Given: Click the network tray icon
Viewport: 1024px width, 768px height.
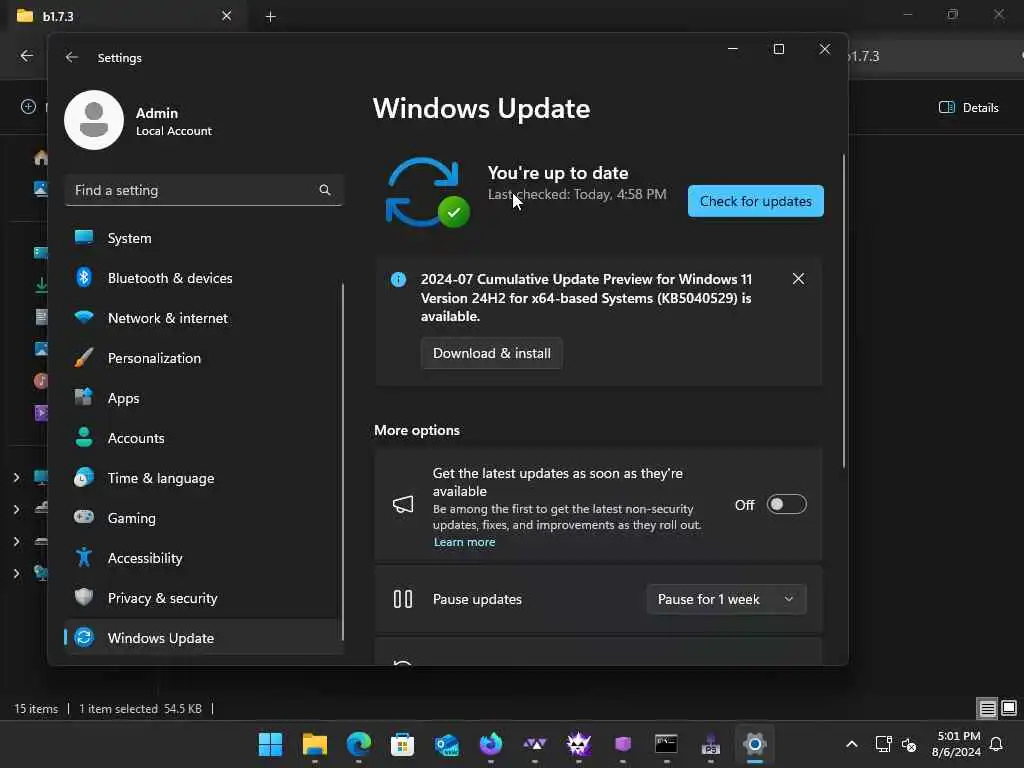Looking at the screenshot, I should point(883,744).
